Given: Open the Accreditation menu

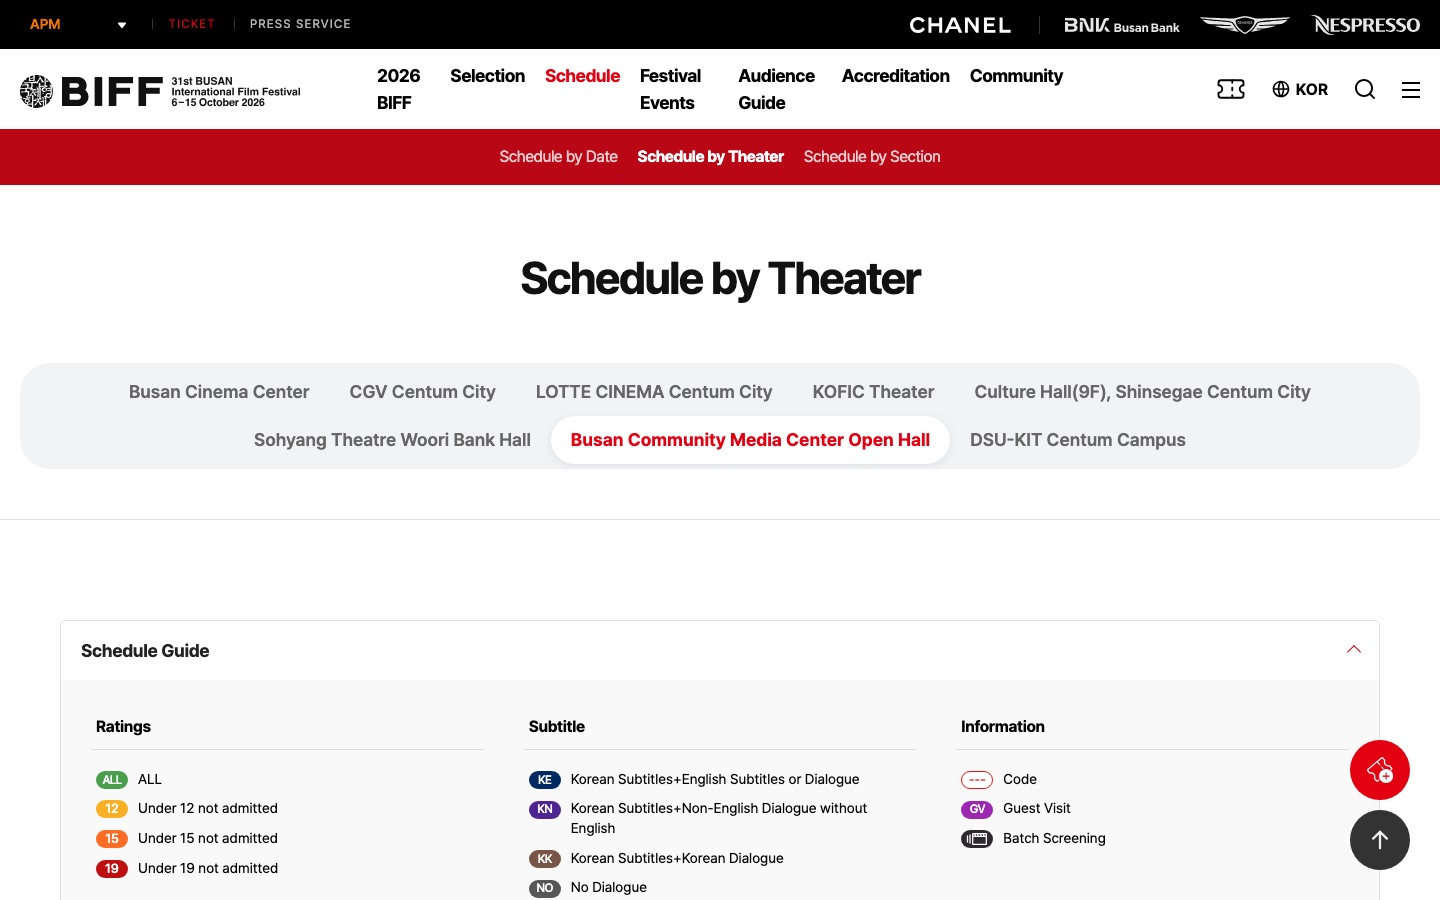Looking at the screenshot, I should click(x=896, y=76).
